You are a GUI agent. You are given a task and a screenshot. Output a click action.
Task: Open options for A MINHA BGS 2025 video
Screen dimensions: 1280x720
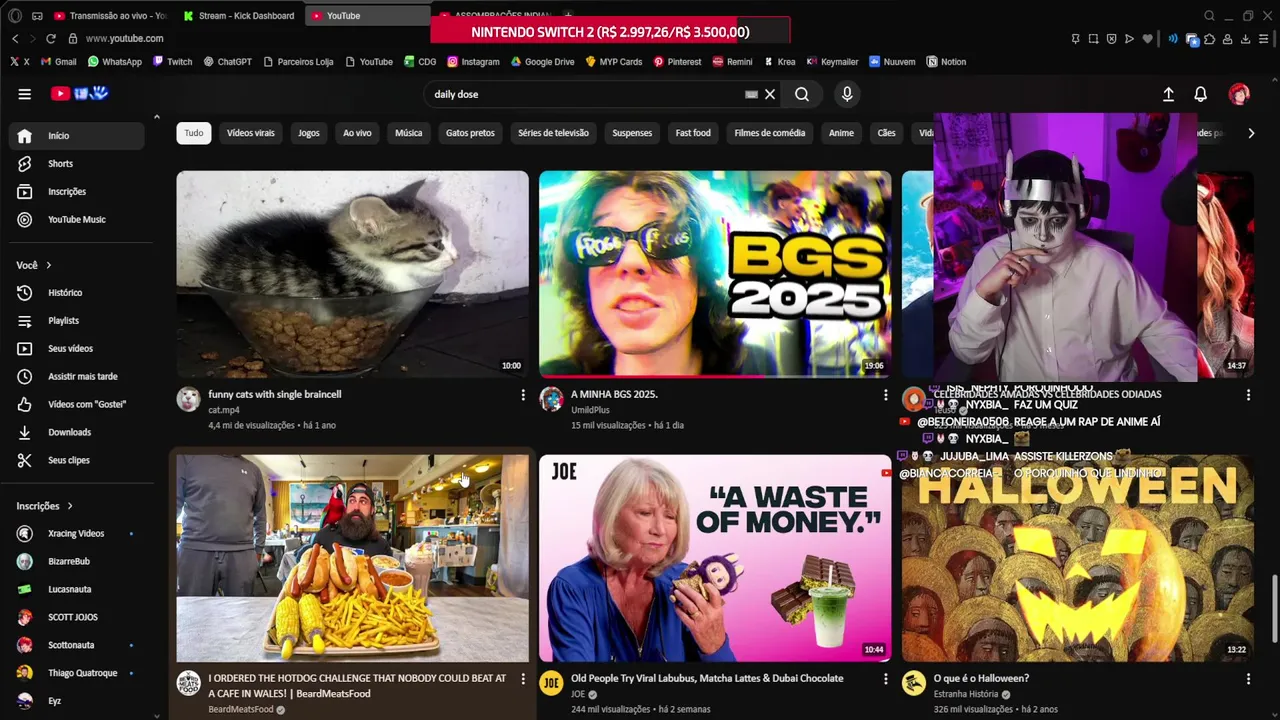tap(885, 395)
